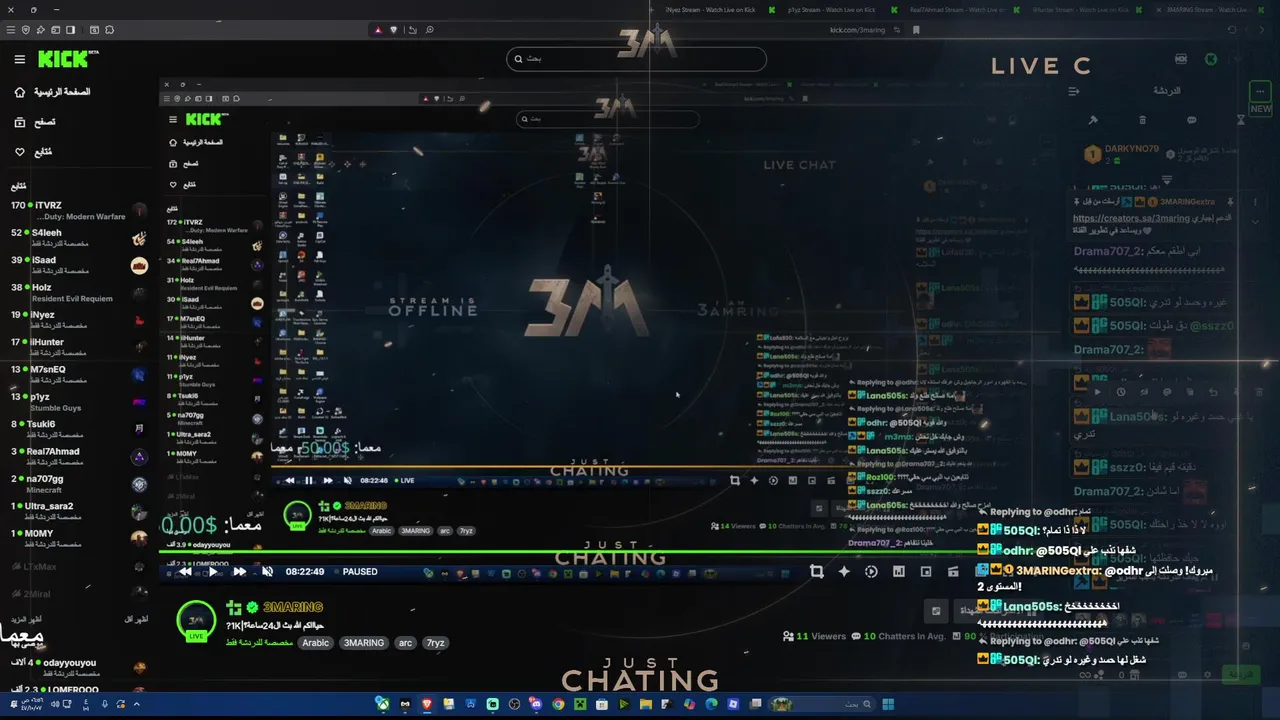Click the hammer moderation icon in chat header
Viewport: 1280px width, 720px height.
click(x=1093, y=120)
